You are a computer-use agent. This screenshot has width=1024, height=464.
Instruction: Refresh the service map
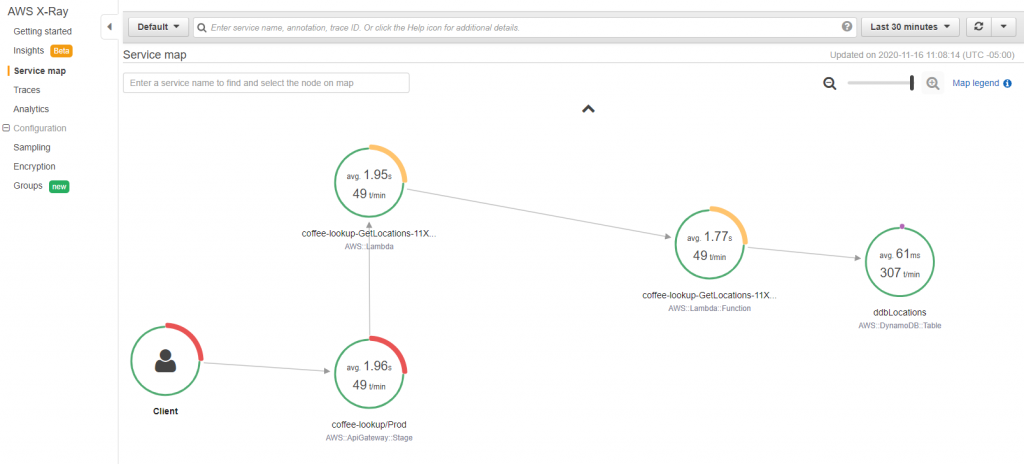coord(978,27)
